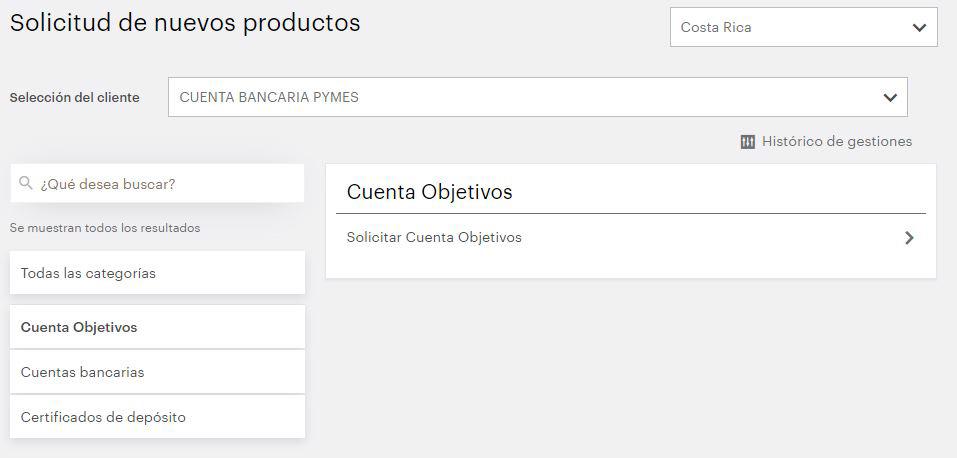This screenshot has height=458, width=957.
Task: Click the Se muestran todos los resultados text
Action: [105, 228]
